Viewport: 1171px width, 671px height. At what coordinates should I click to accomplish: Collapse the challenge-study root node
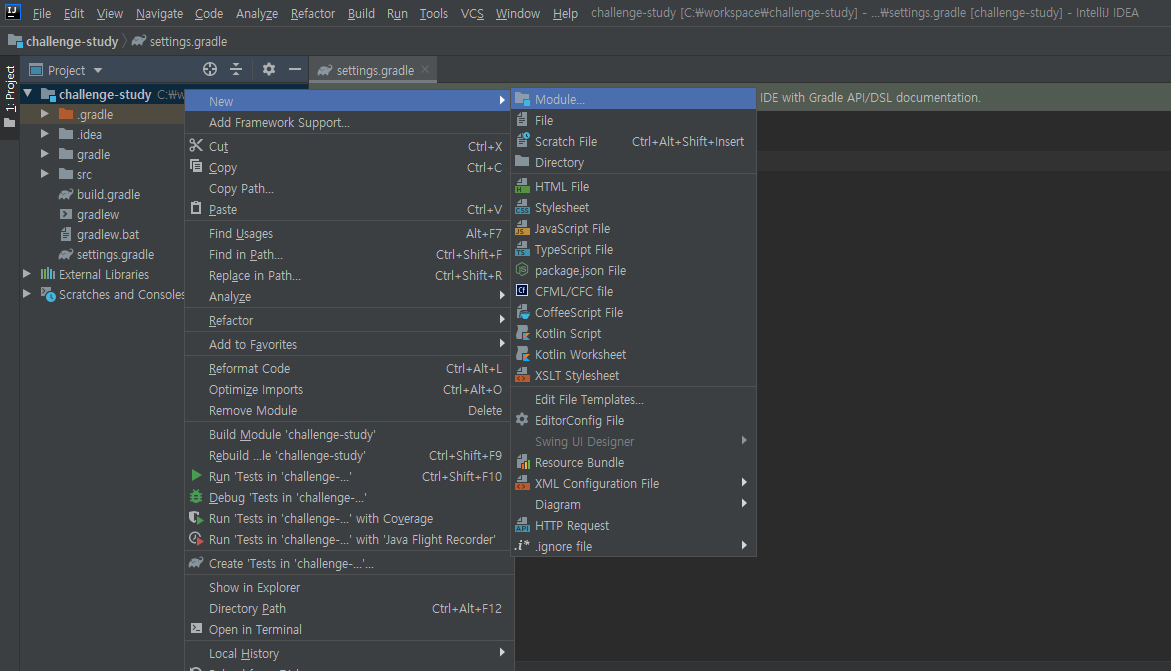[28, 93]
